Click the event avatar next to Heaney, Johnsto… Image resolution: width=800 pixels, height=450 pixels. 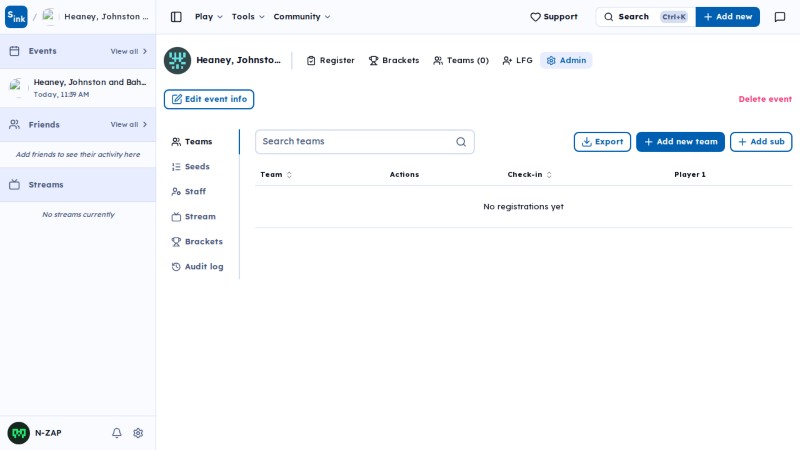pos(177,60)
